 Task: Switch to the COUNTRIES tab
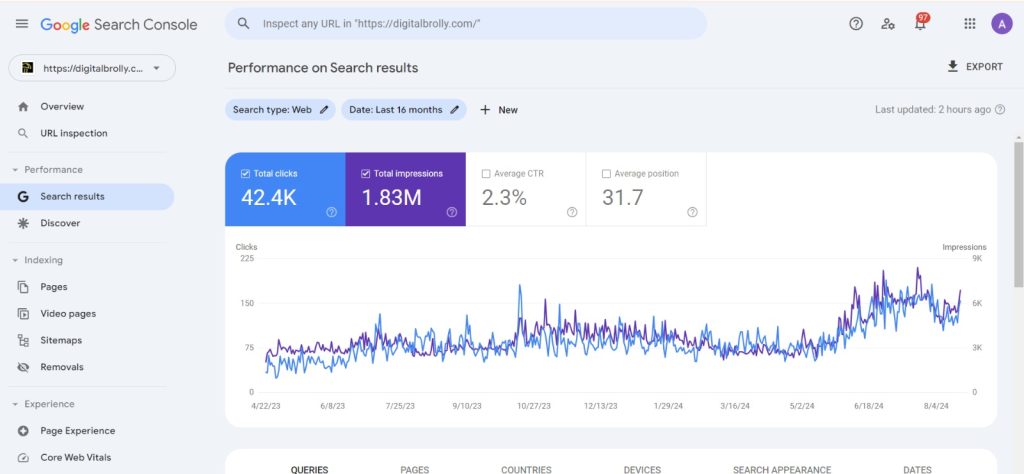coord(526,469)
